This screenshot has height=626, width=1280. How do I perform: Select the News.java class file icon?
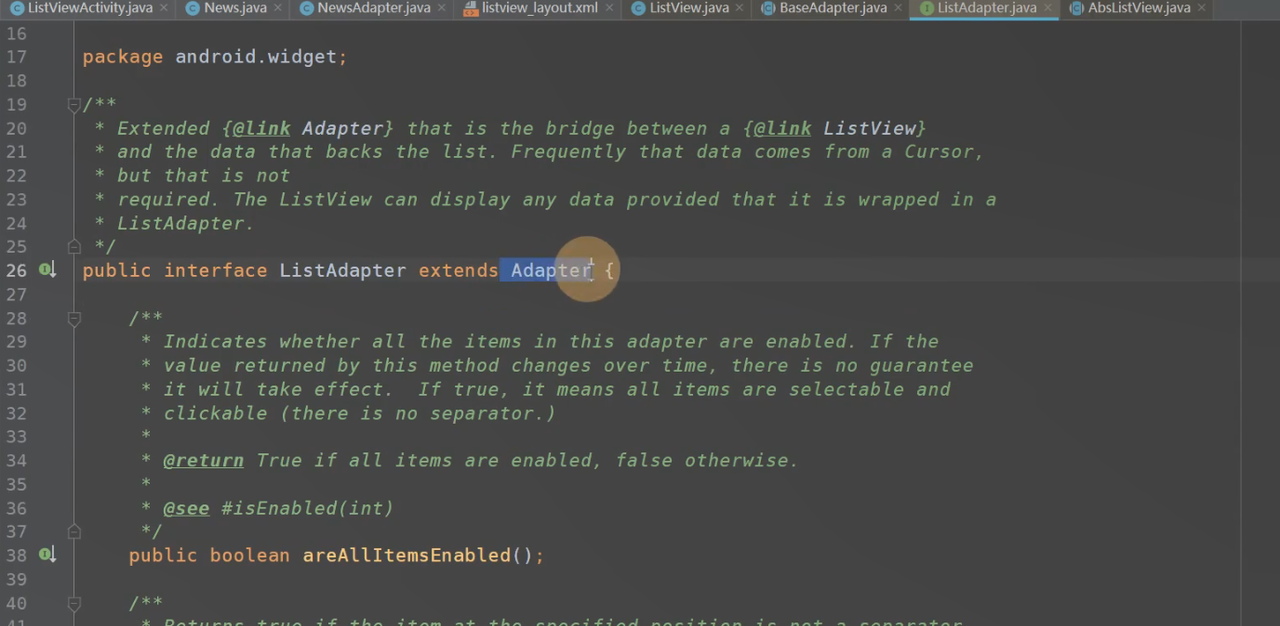193,8
